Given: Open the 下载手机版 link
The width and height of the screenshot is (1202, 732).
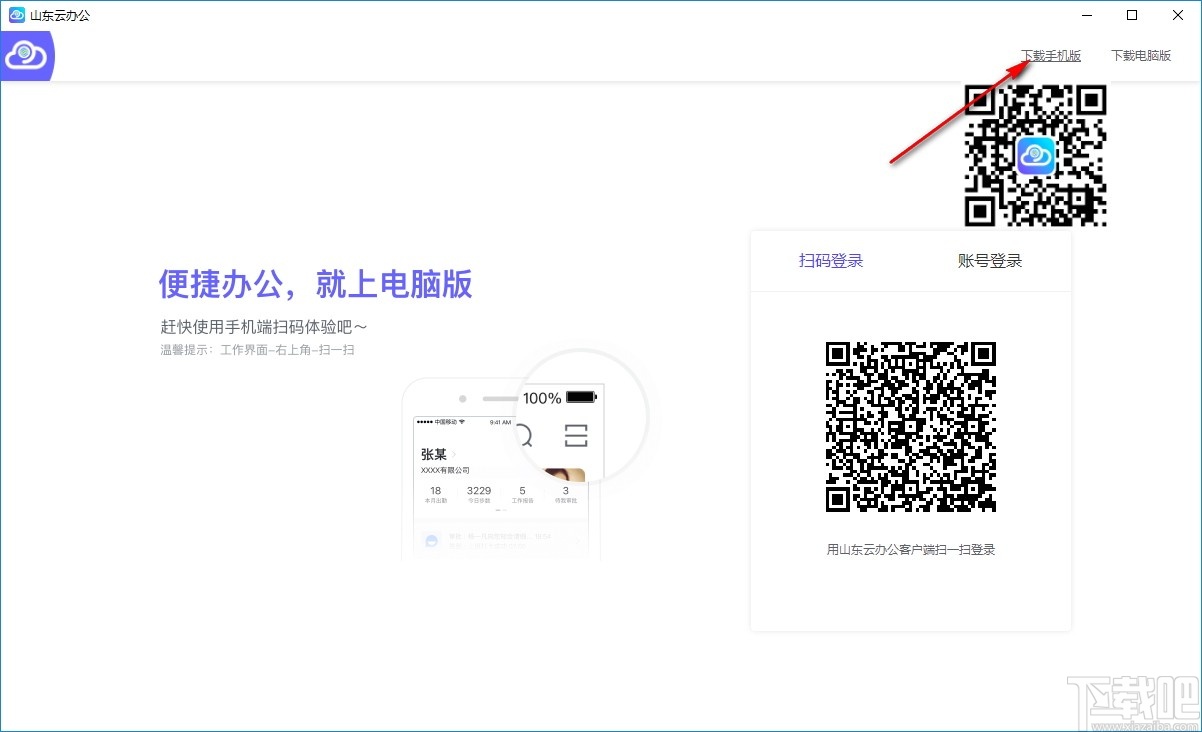Looking at the screenshot, I should tap(1051, 55).
